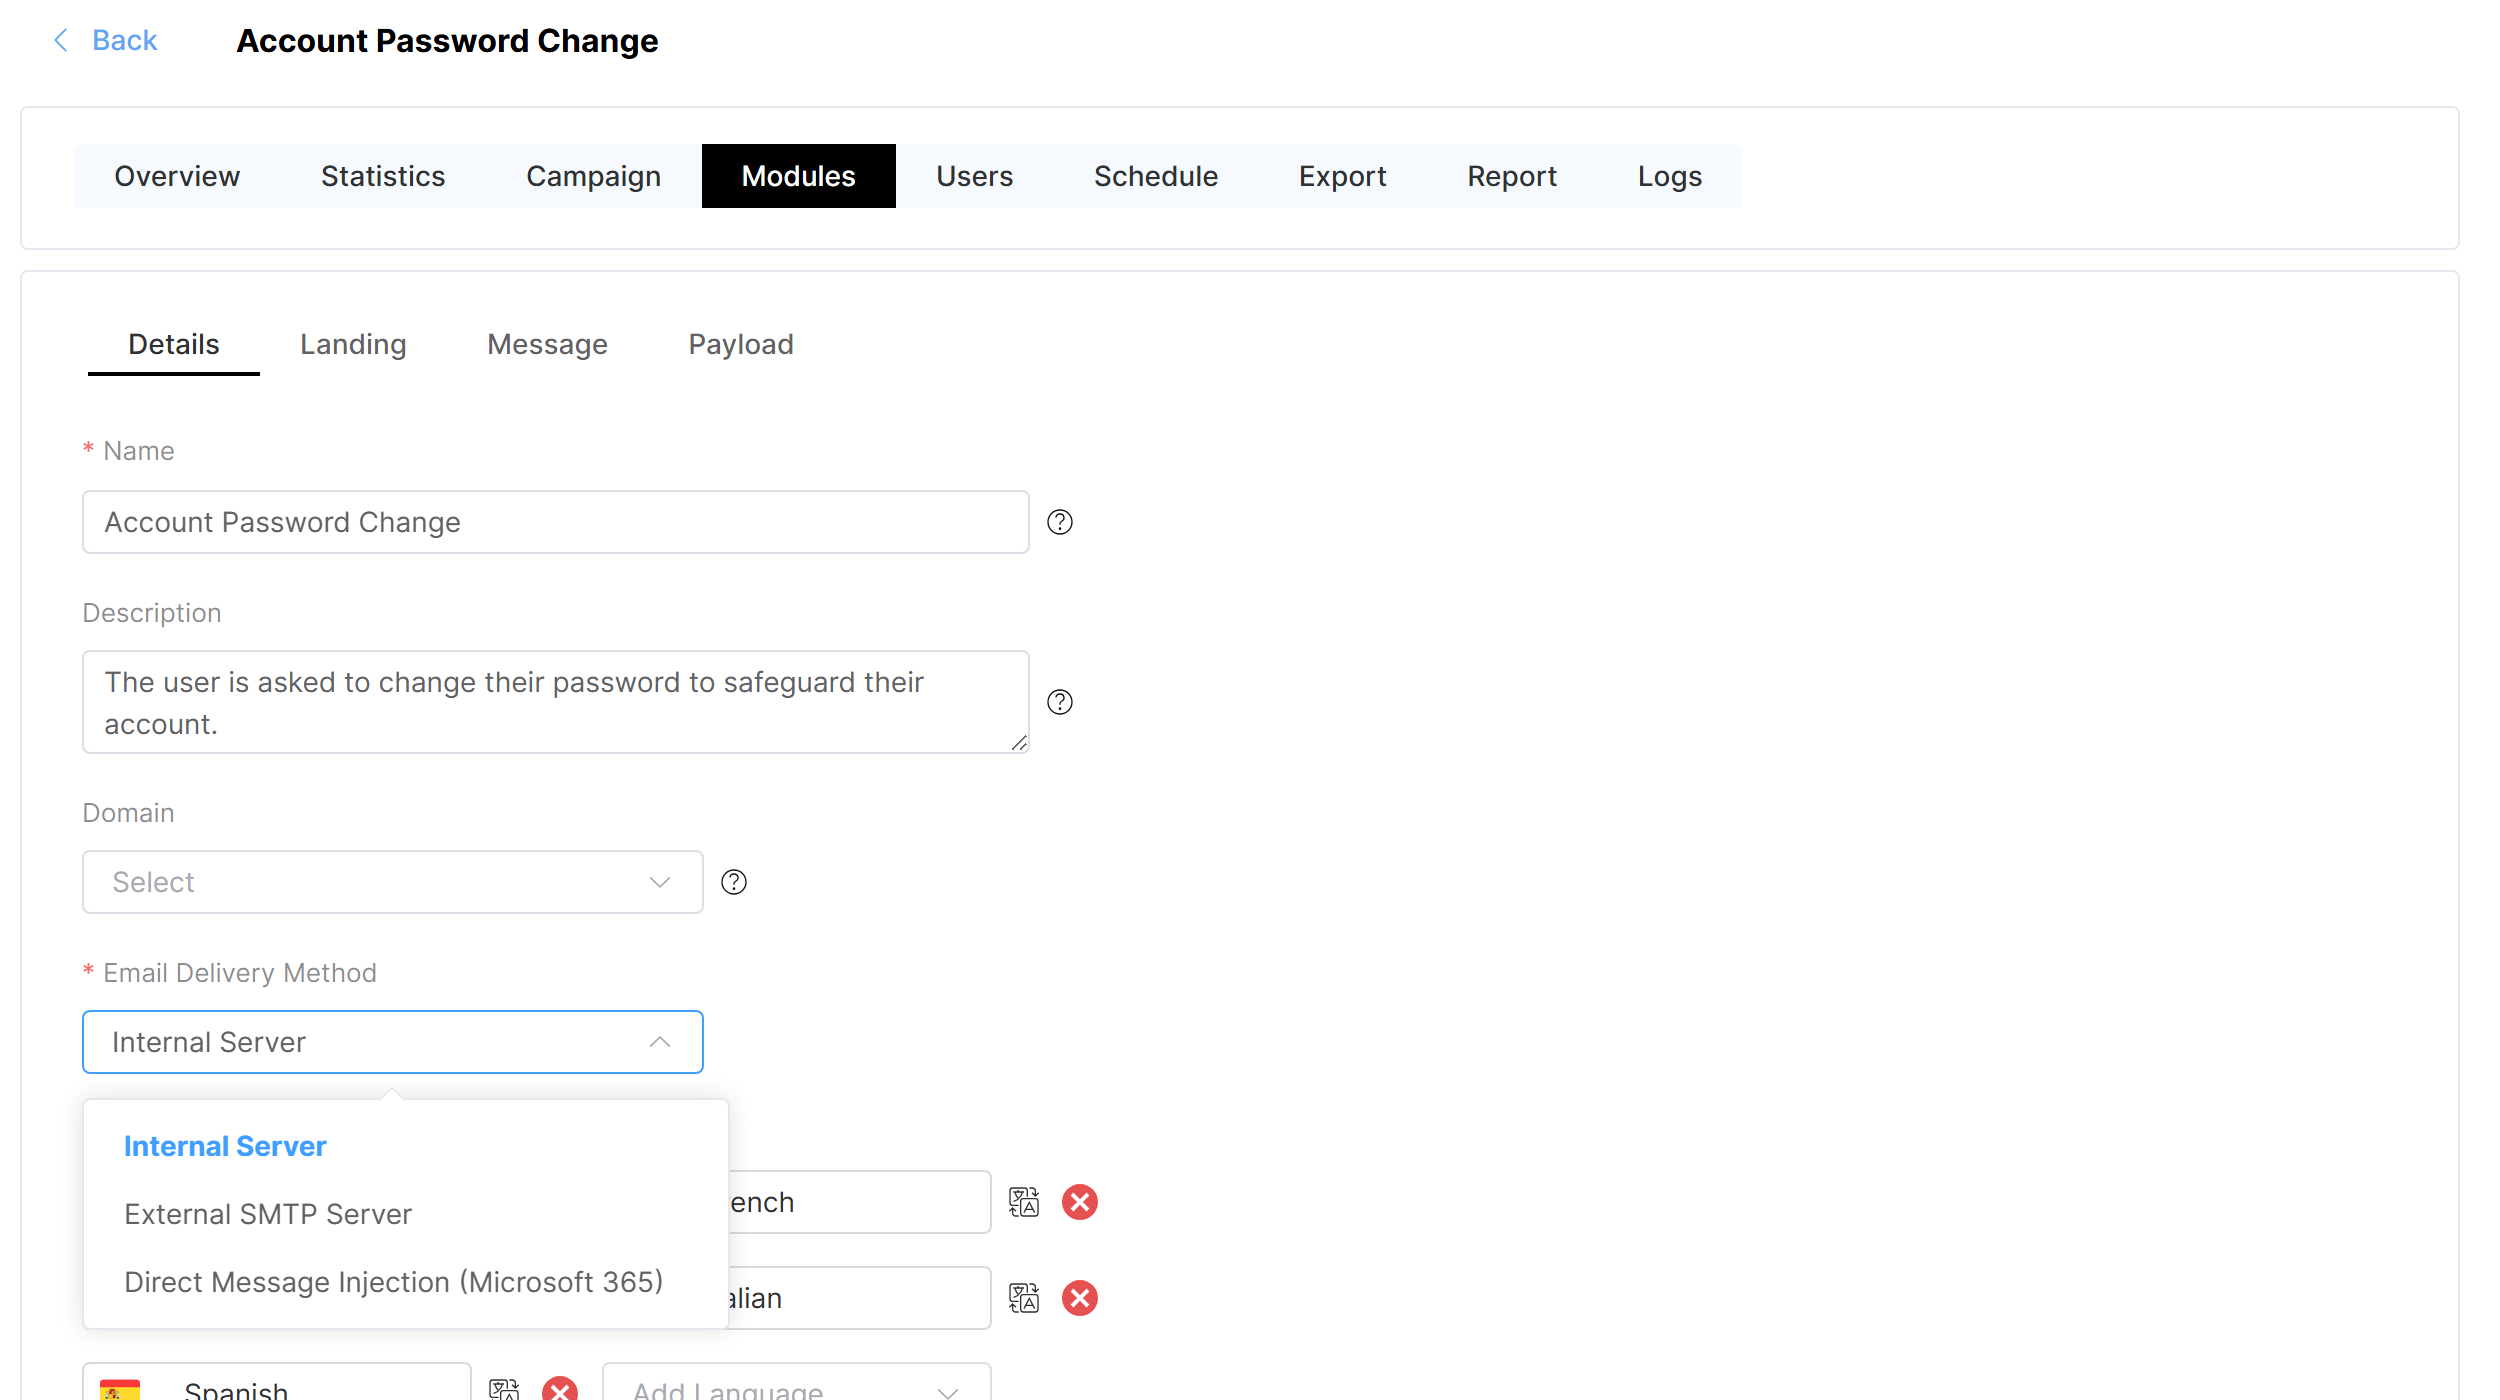The image size is (2500, 1400).
Task: Click the Spanish language field
Action: [277, 1382]
